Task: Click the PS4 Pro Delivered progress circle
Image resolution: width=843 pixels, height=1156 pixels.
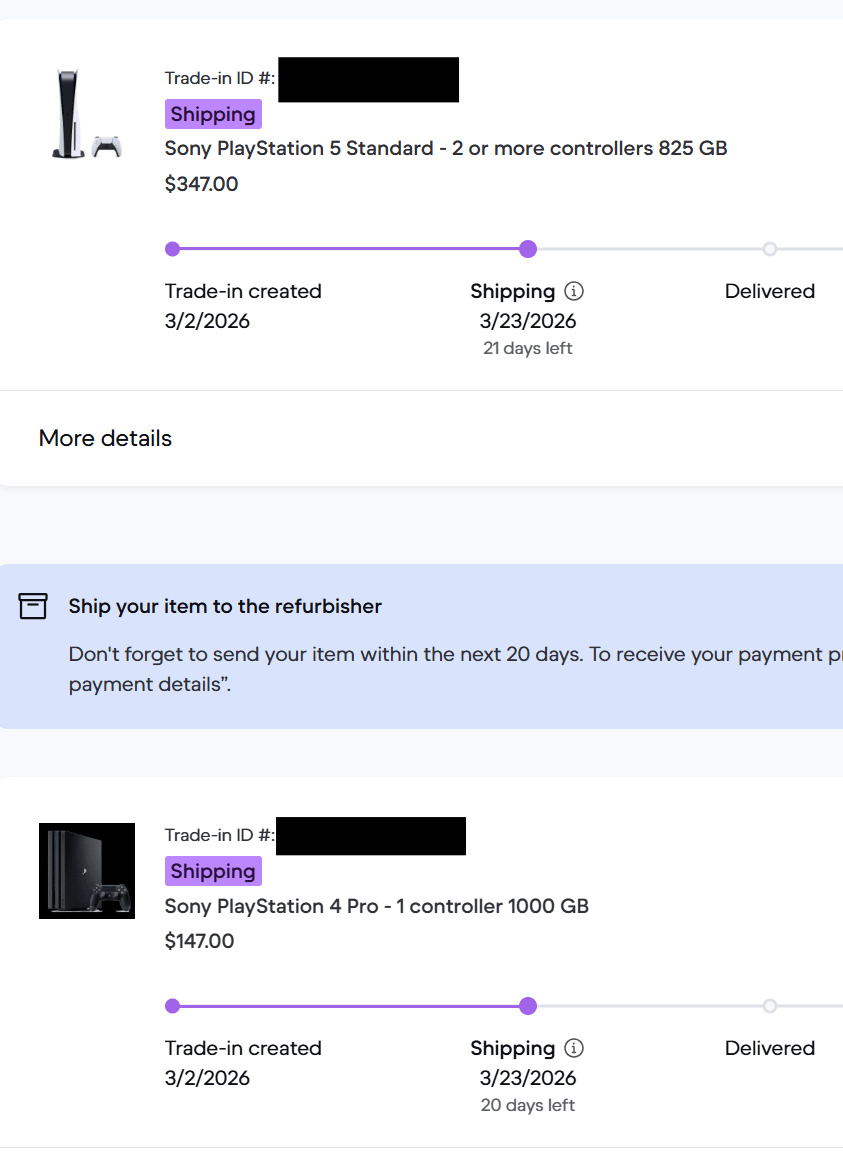Action: (x=769, y=1006)
